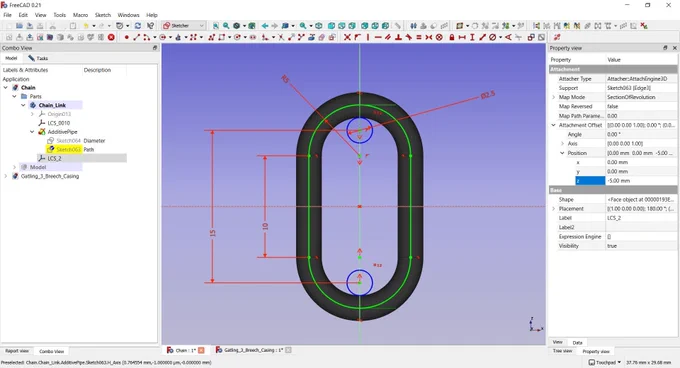Click the red Leave sketch icon
This screenshot has width=680, height=368.
111,37
